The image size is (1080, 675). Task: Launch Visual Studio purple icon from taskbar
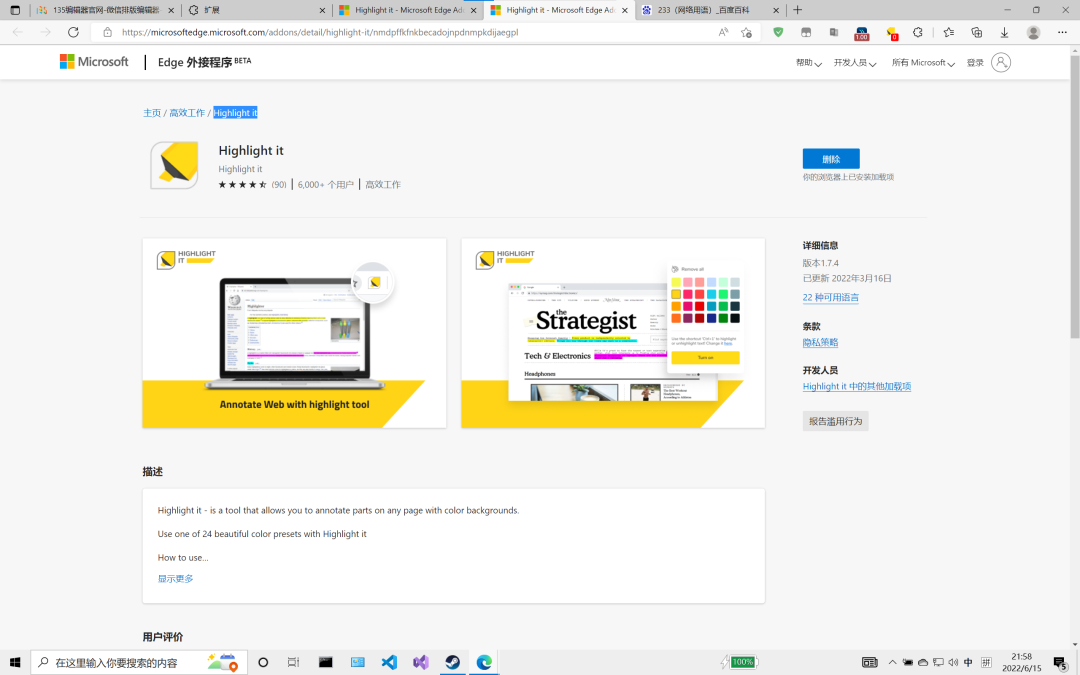click(421, 663)
